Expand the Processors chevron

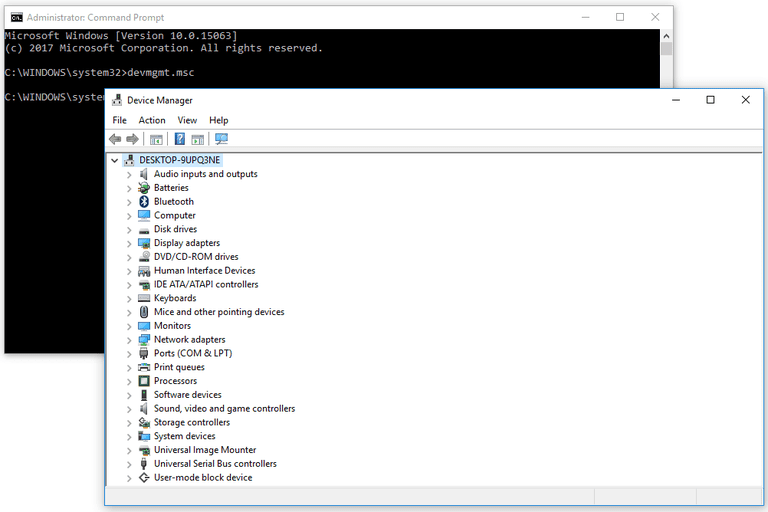129,381
